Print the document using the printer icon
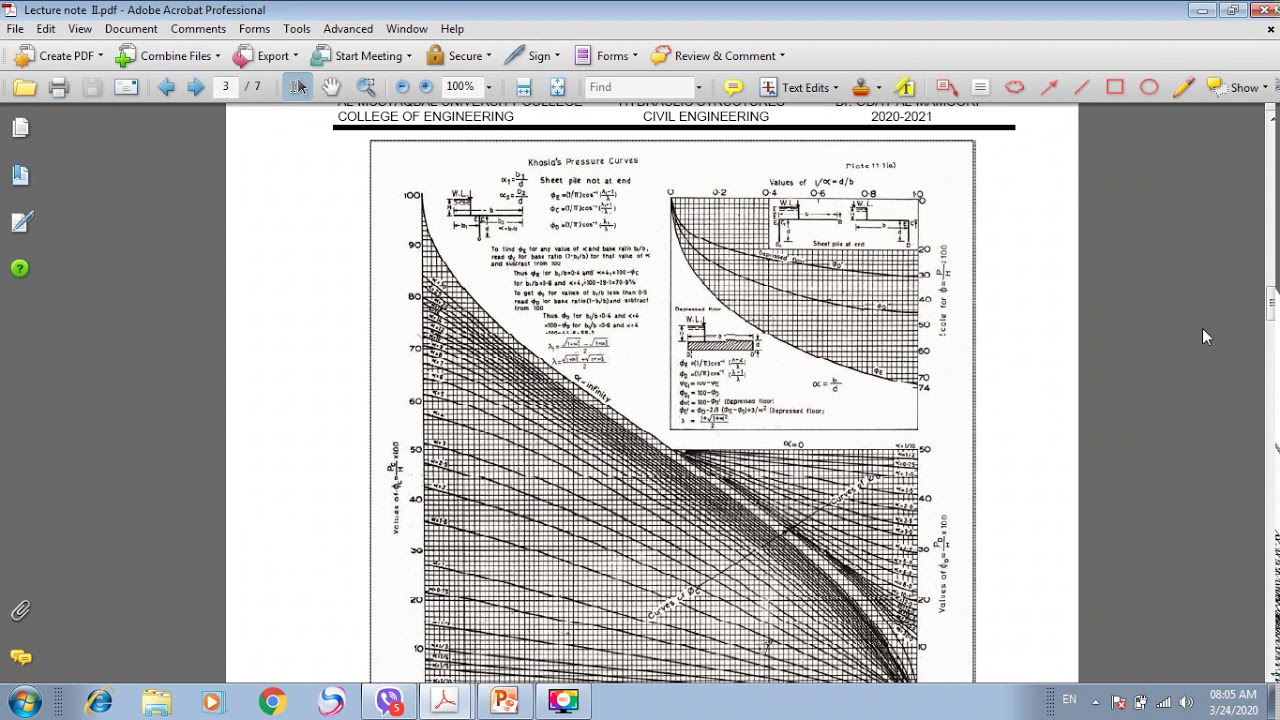 (58, 87)
